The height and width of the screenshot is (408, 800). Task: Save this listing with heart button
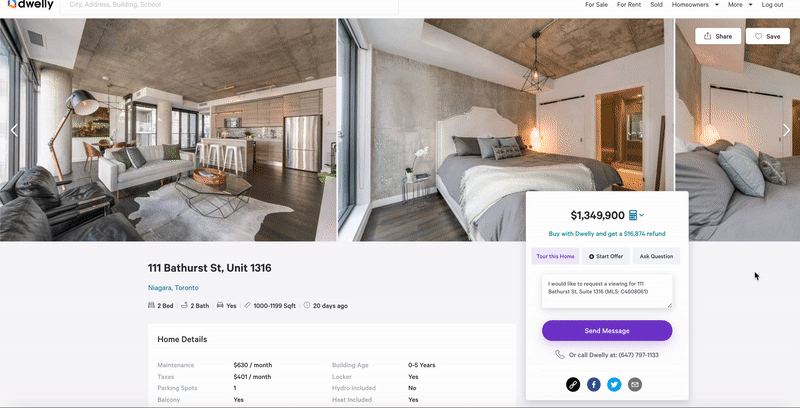pyautogui.click(x=767, y=36)
